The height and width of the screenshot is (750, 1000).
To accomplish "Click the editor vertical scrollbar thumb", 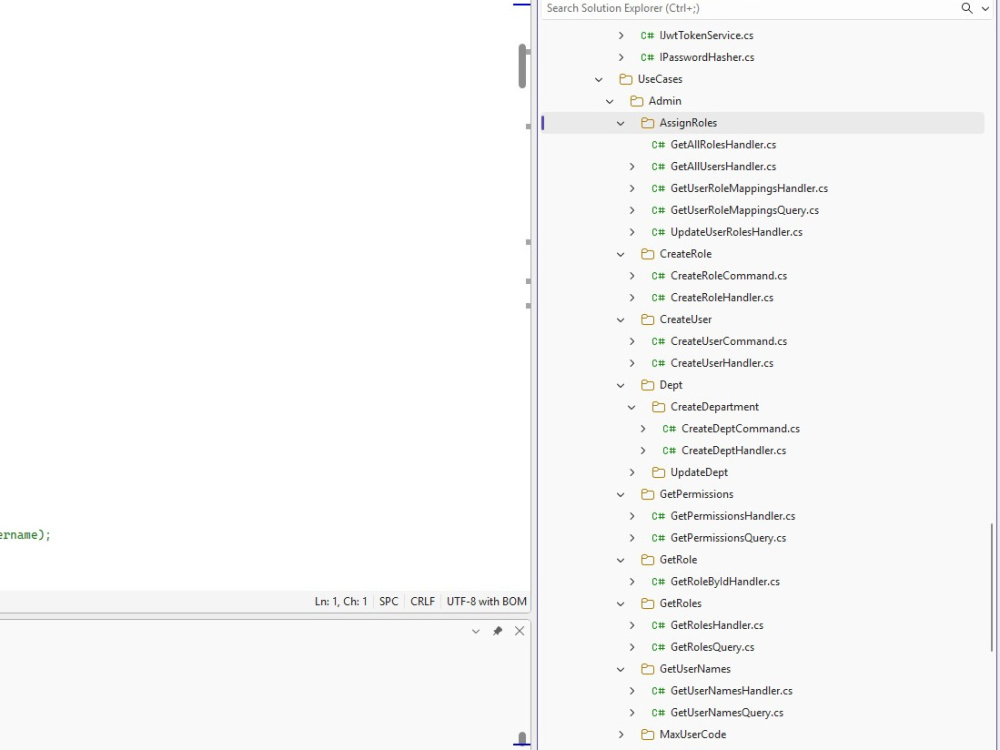I will point(522,66).
